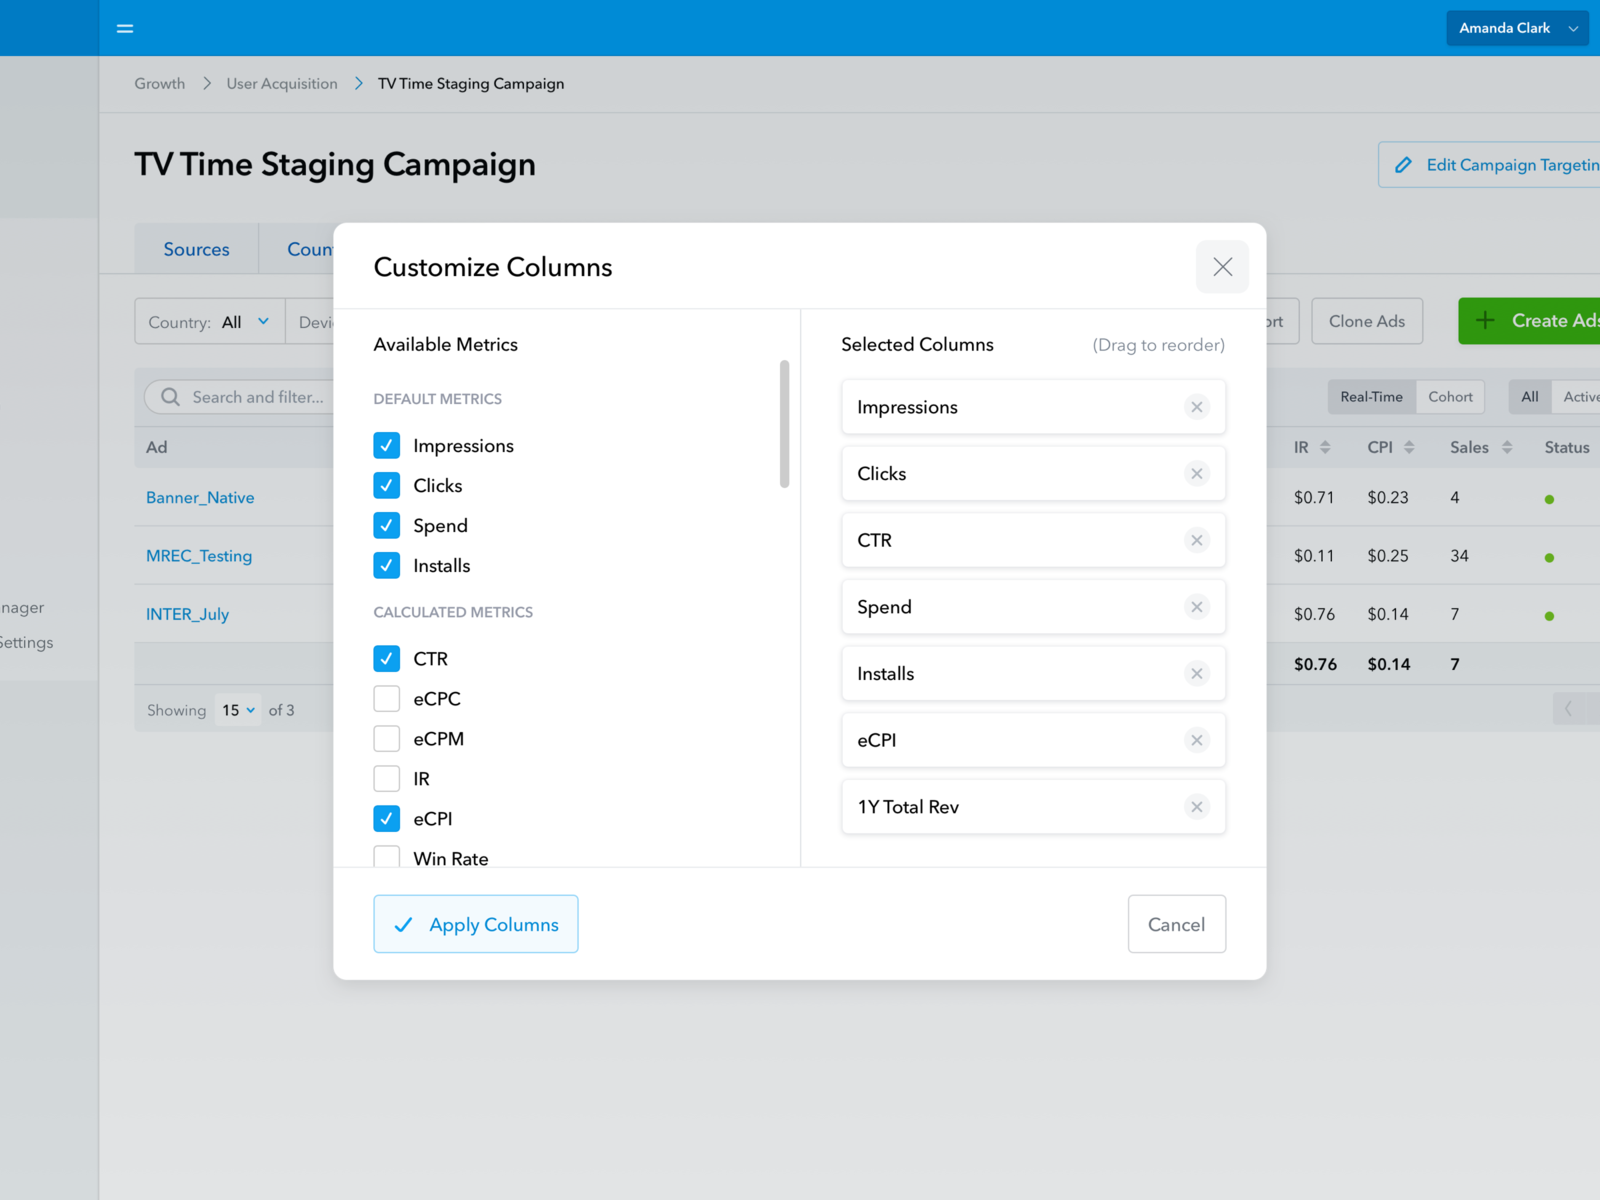Open the Amanda Clark user dropdown
1600x1200 pixels.
[1516, 28]
